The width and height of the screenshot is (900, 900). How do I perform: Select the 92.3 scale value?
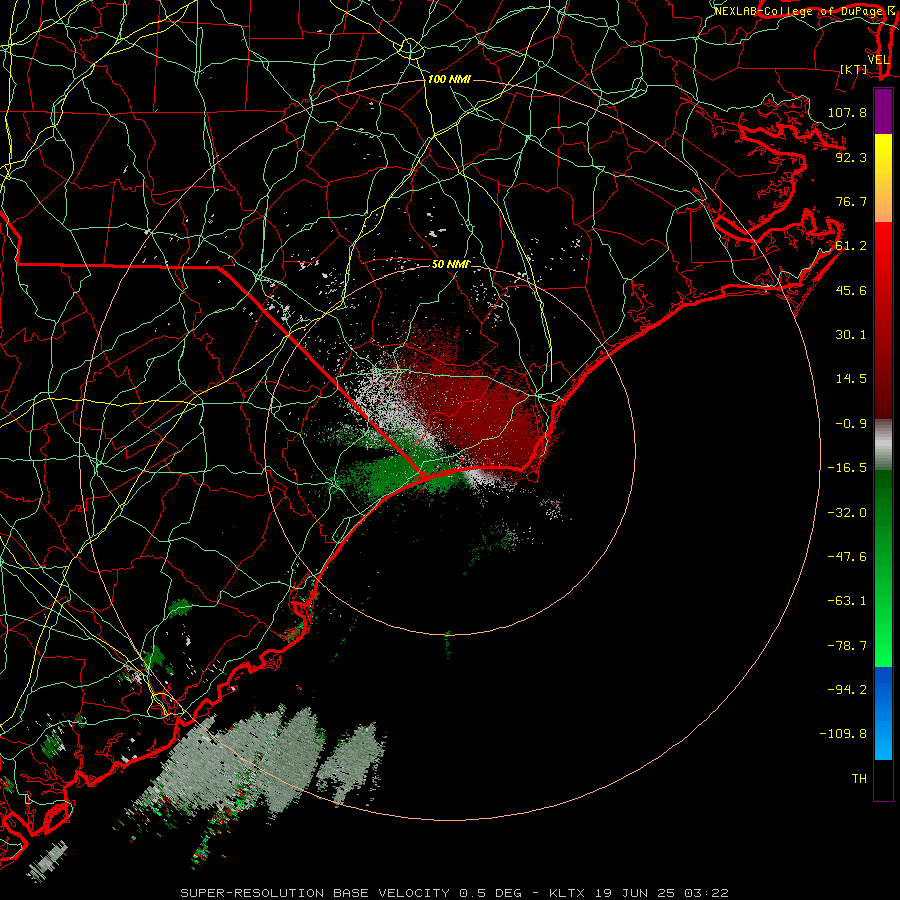pyautogui.click(x=851, y=157)
